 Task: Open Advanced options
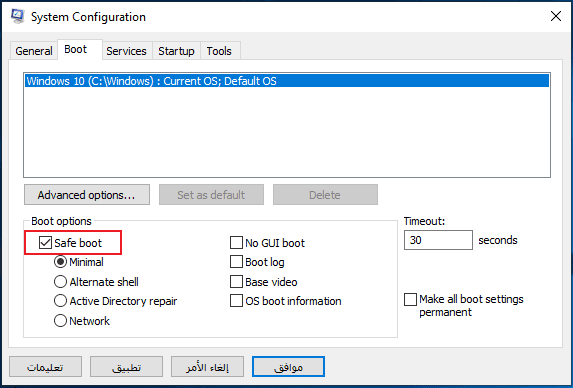[87, 195]
